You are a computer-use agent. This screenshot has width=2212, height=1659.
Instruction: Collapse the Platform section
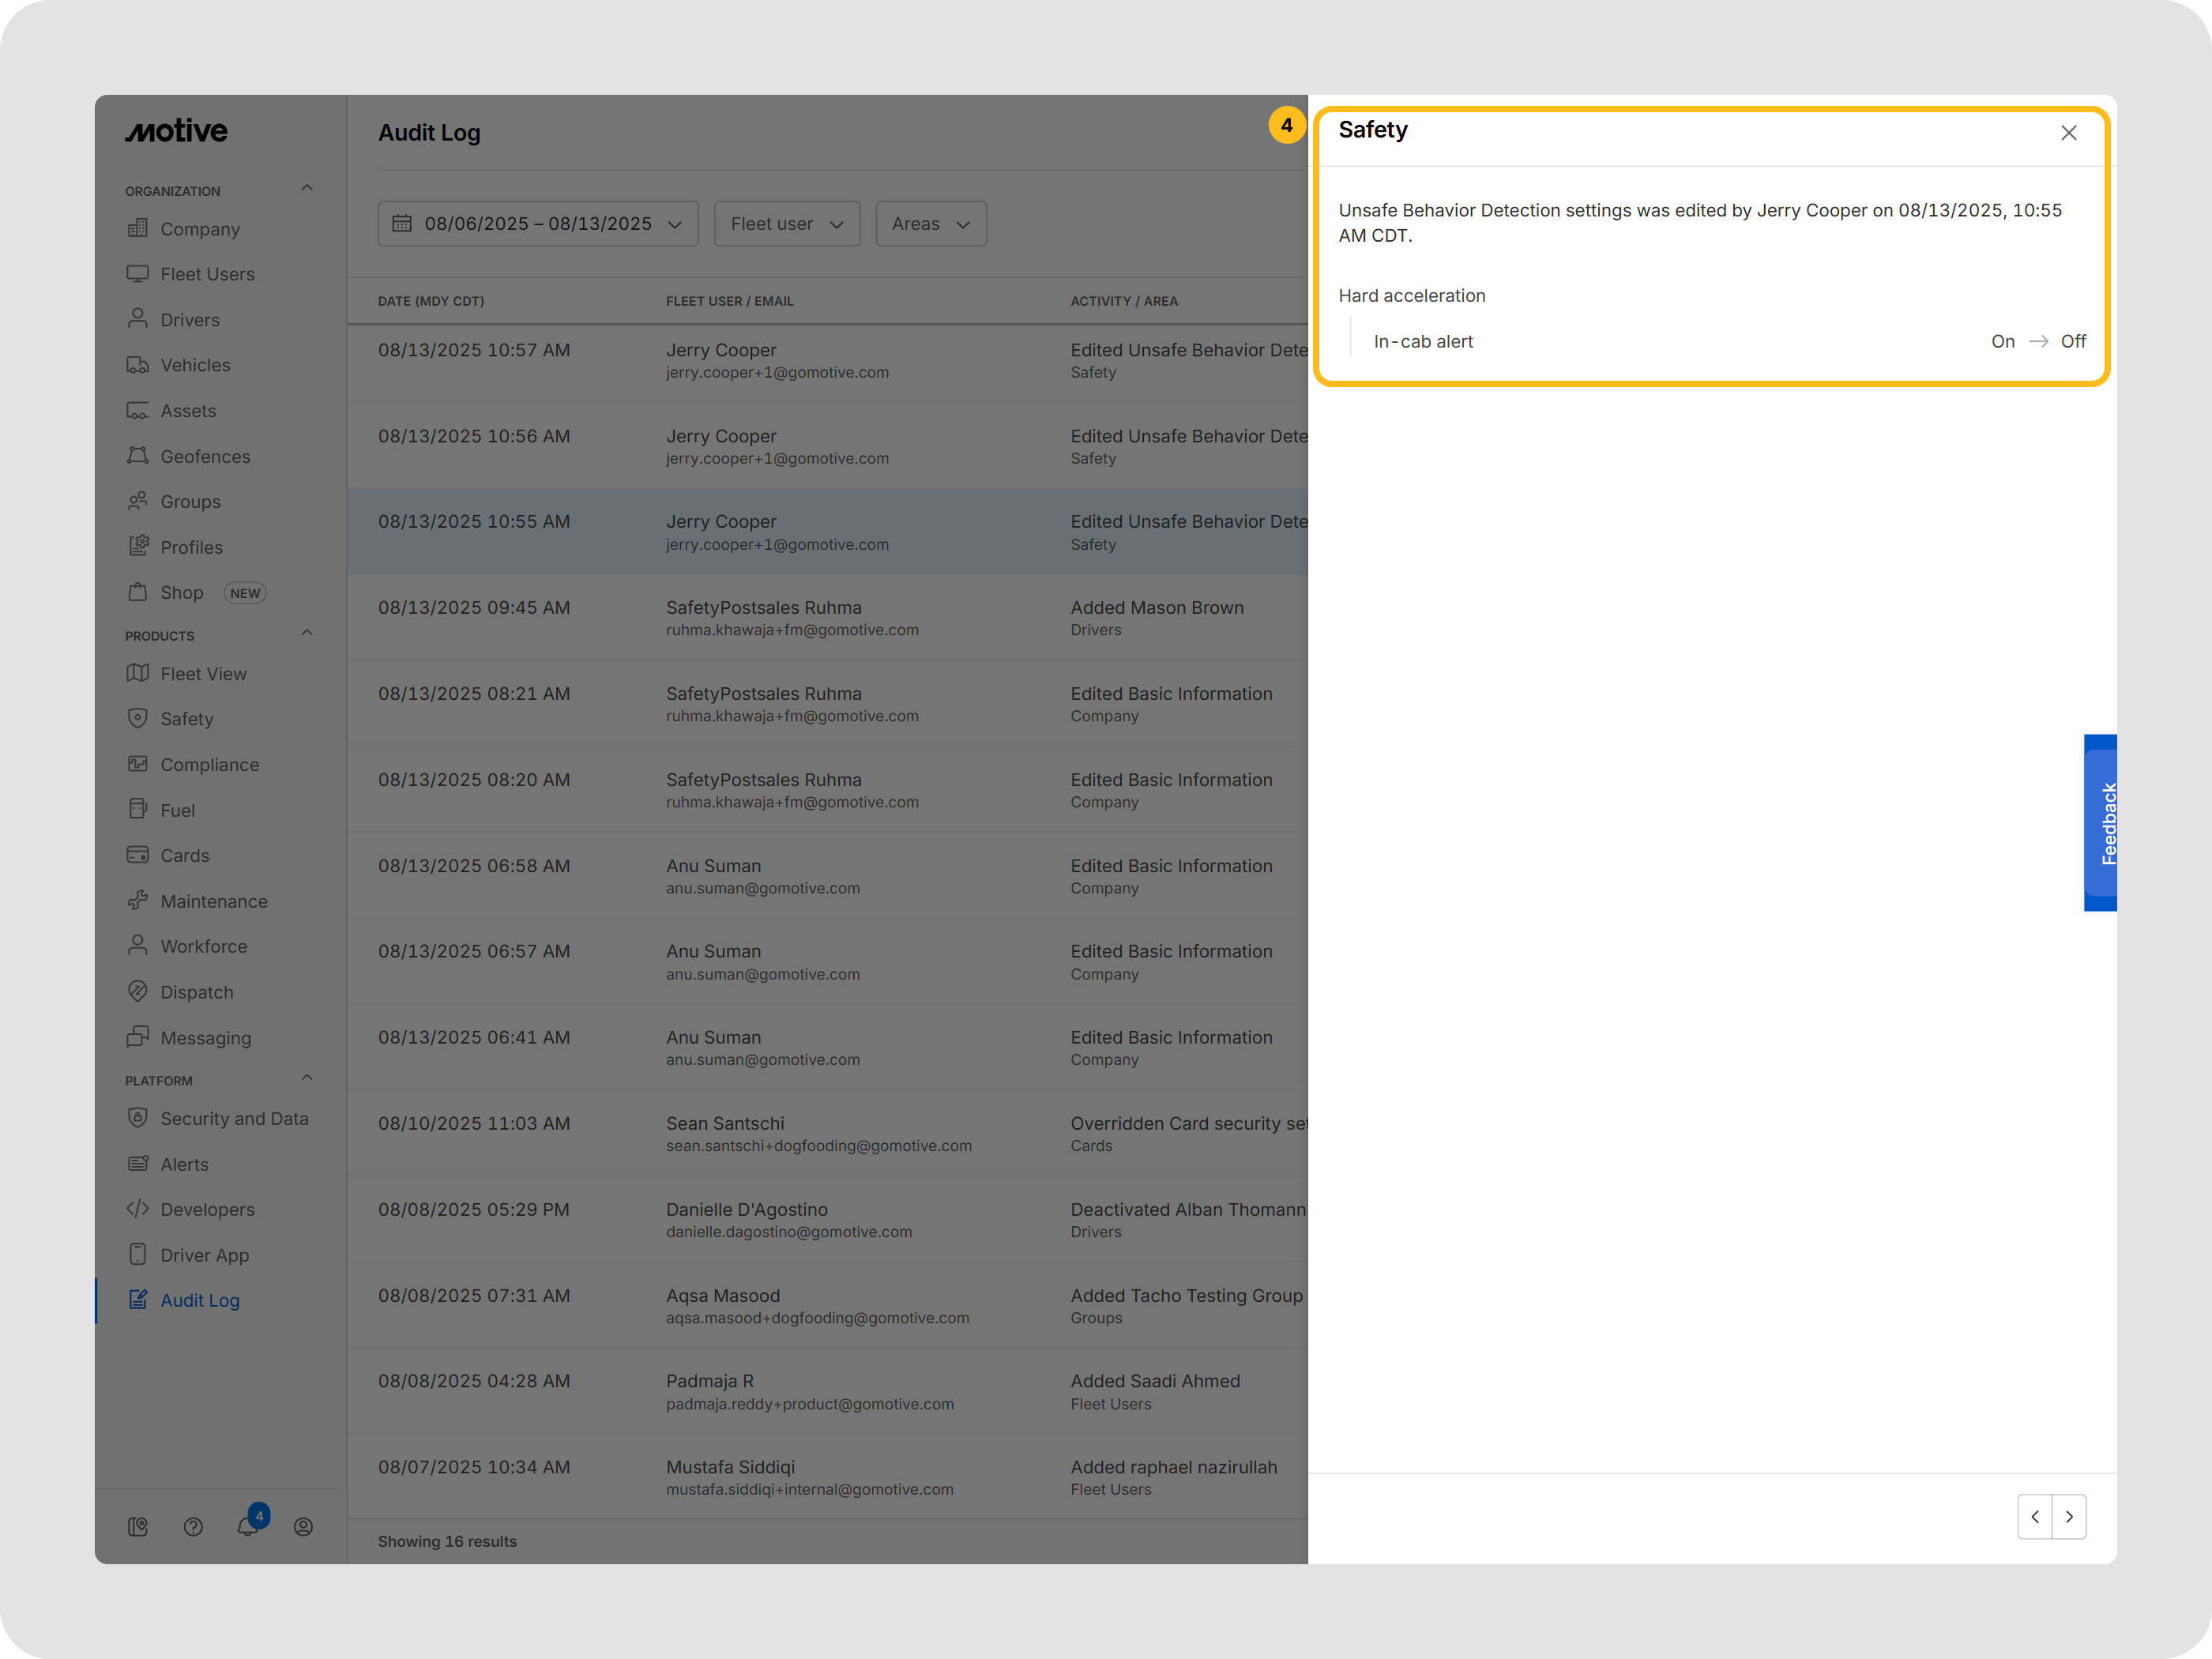click(x=307, y=1078)
